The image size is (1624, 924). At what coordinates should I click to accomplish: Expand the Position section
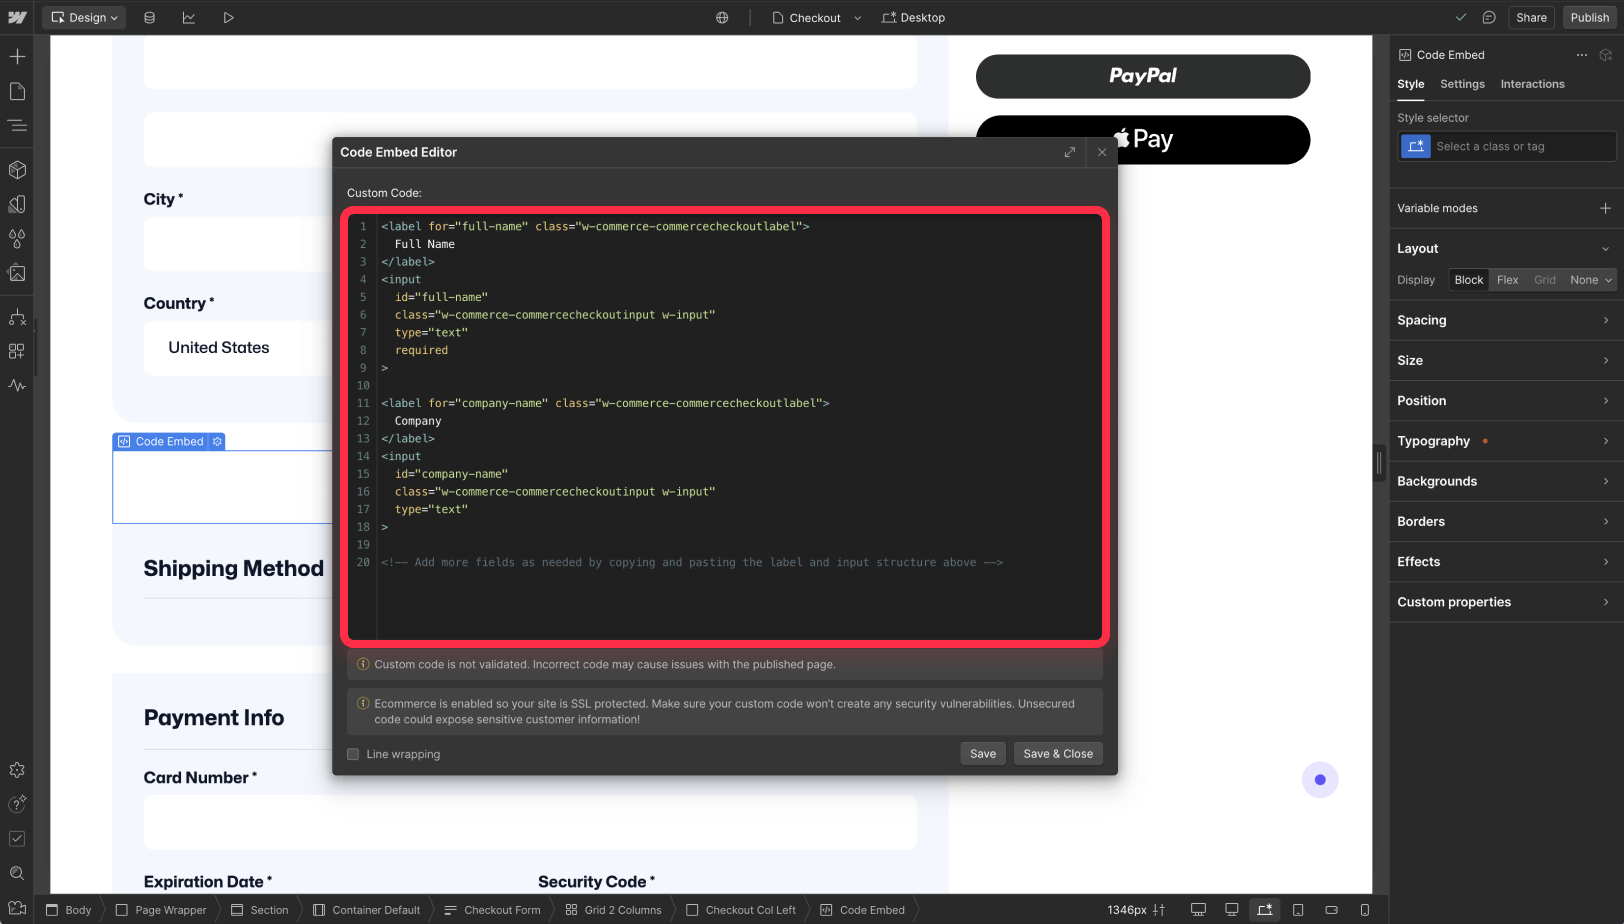pyautogui.click(x=1506, y=400)
